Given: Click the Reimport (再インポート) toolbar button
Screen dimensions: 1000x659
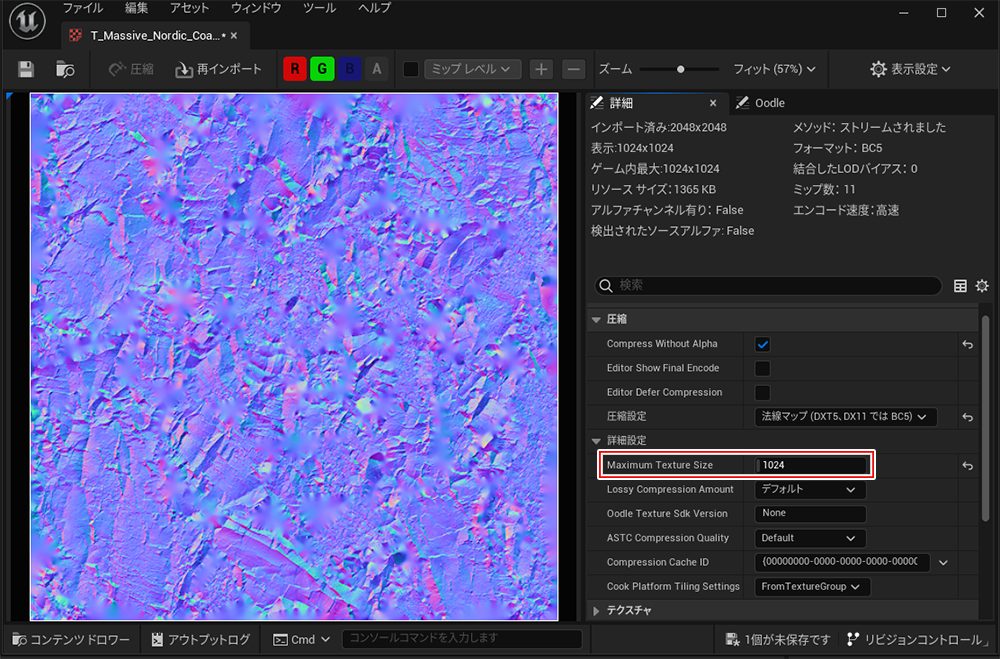Looking at the screenshot, I should click(218, 69).
